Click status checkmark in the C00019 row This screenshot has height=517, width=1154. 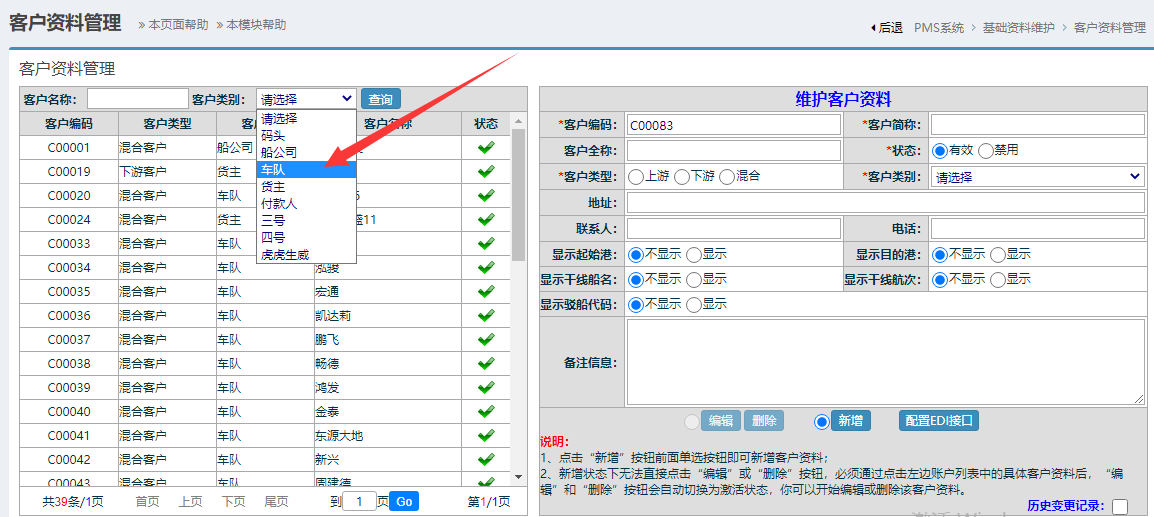(486, 171)
